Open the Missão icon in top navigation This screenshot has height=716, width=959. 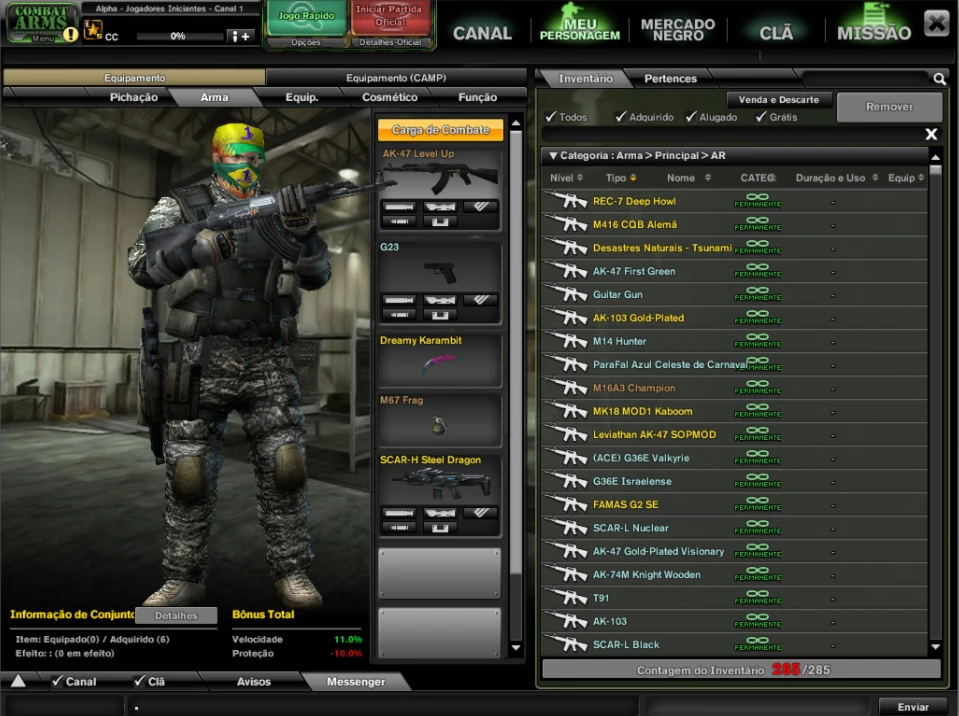[x=874, y=24]
